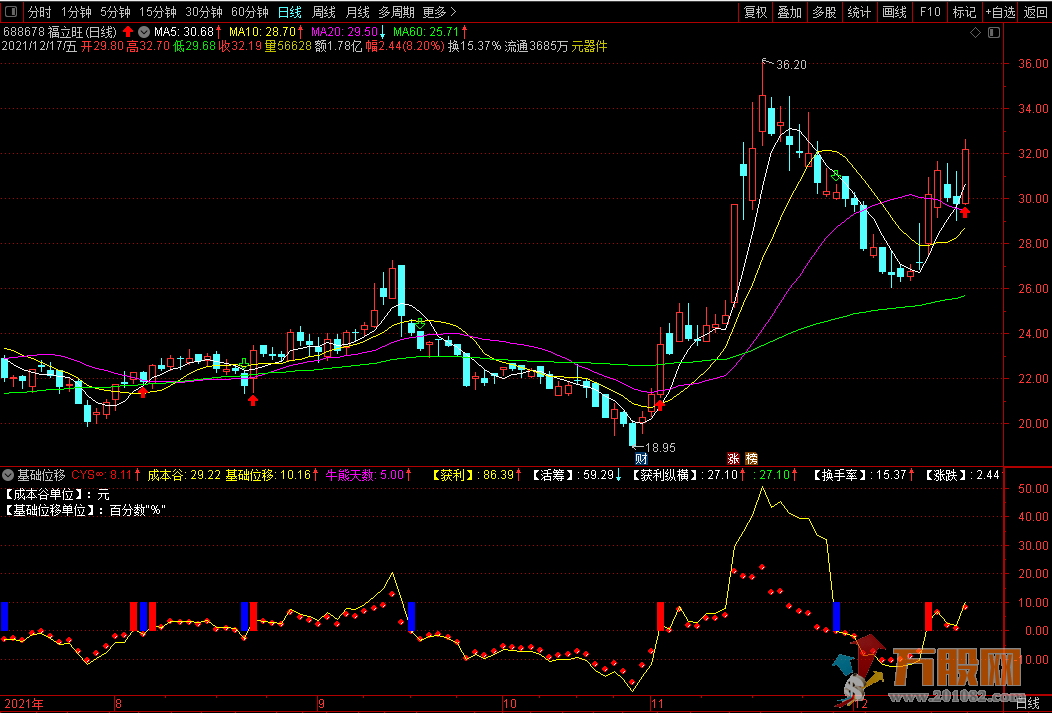Toggle the right info panel icon
This screenshot has width=1052, height=713.
994,32
